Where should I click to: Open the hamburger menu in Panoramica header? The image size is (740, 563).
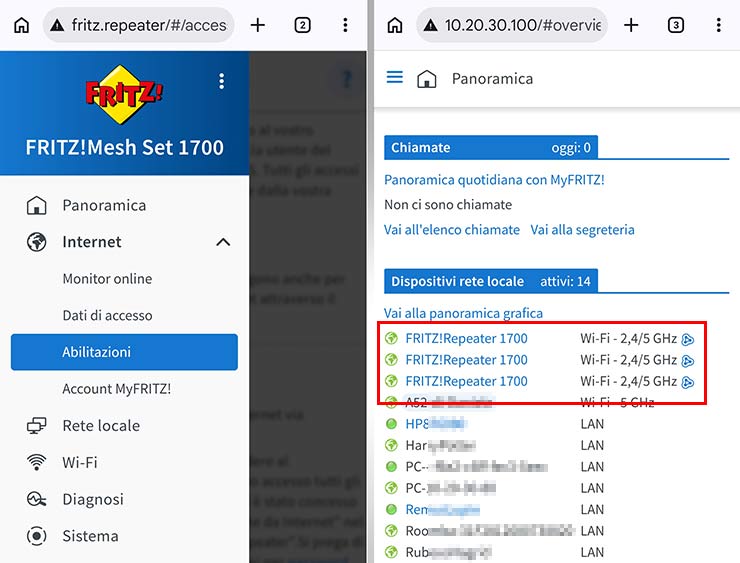click(x=395, y=78)
